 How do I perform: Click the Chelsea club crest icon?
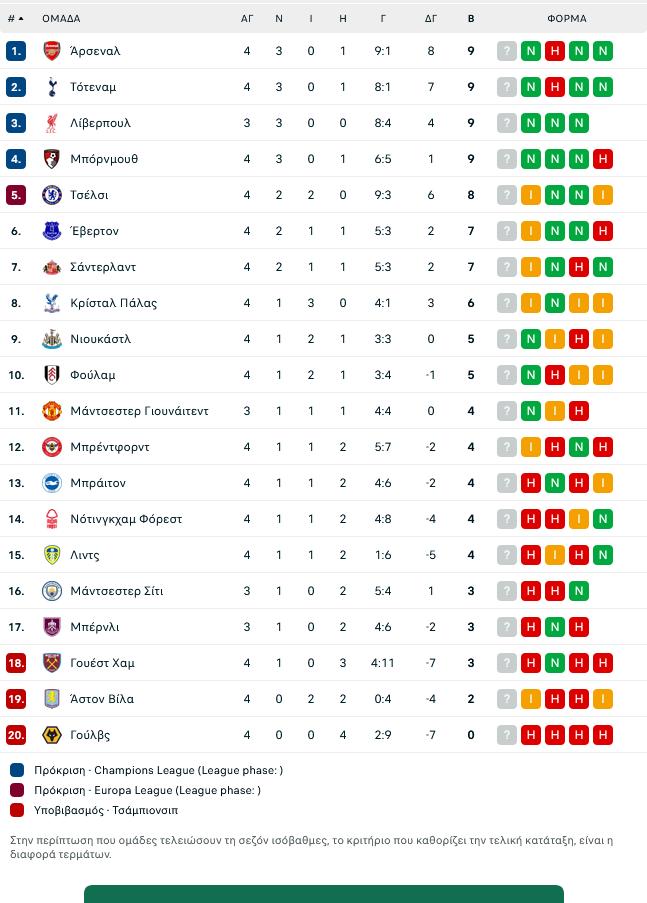tap(52, 195)
